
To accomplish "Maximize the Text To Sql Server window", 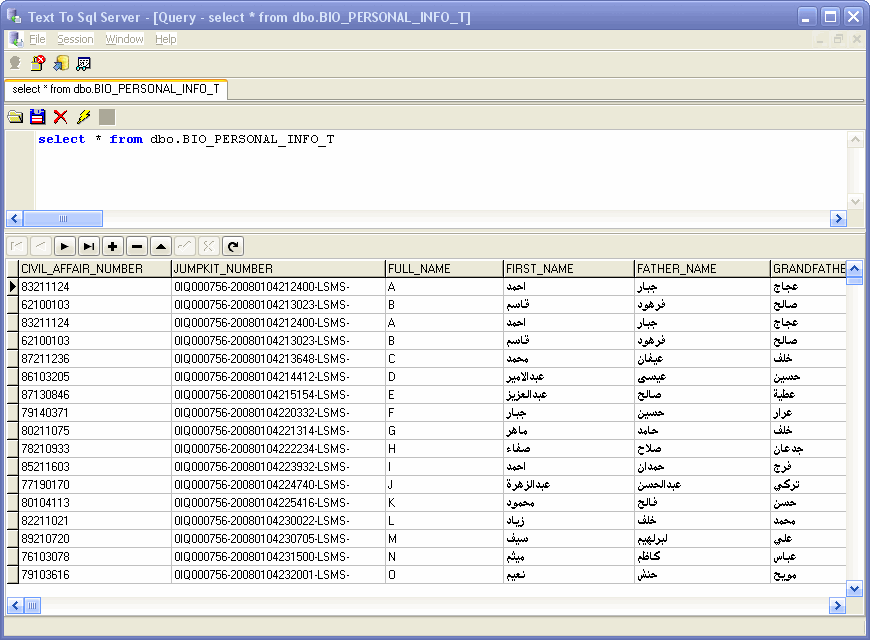I will coord(831,17).
